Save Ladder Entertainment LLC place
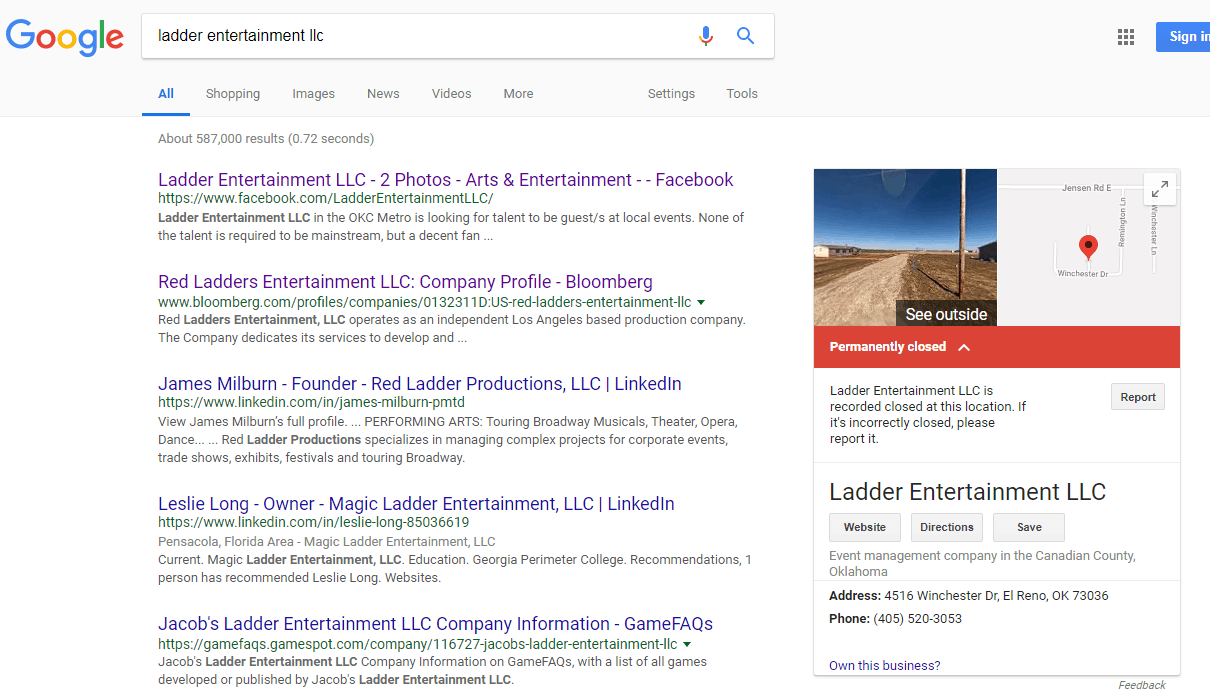This screenshot has width=1210, height=698. pyautogui.click(x=1029, y=527)
